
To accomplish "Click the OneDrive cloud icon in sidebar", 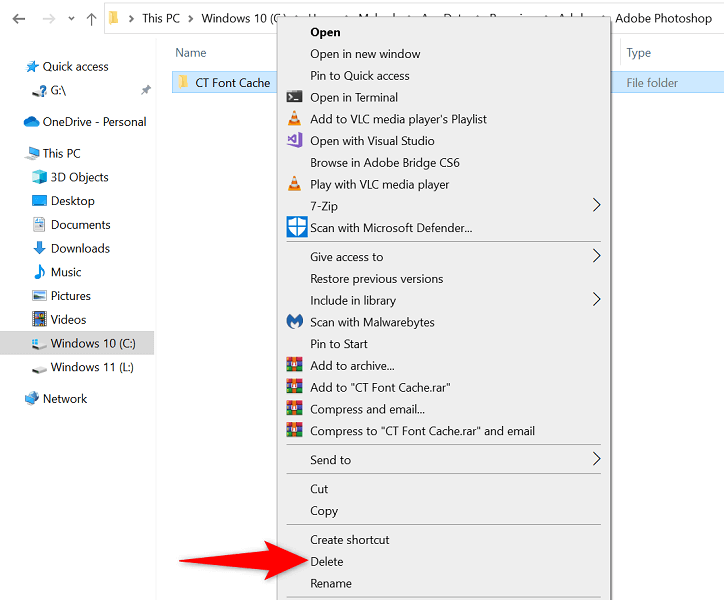I will pos(31,122).
